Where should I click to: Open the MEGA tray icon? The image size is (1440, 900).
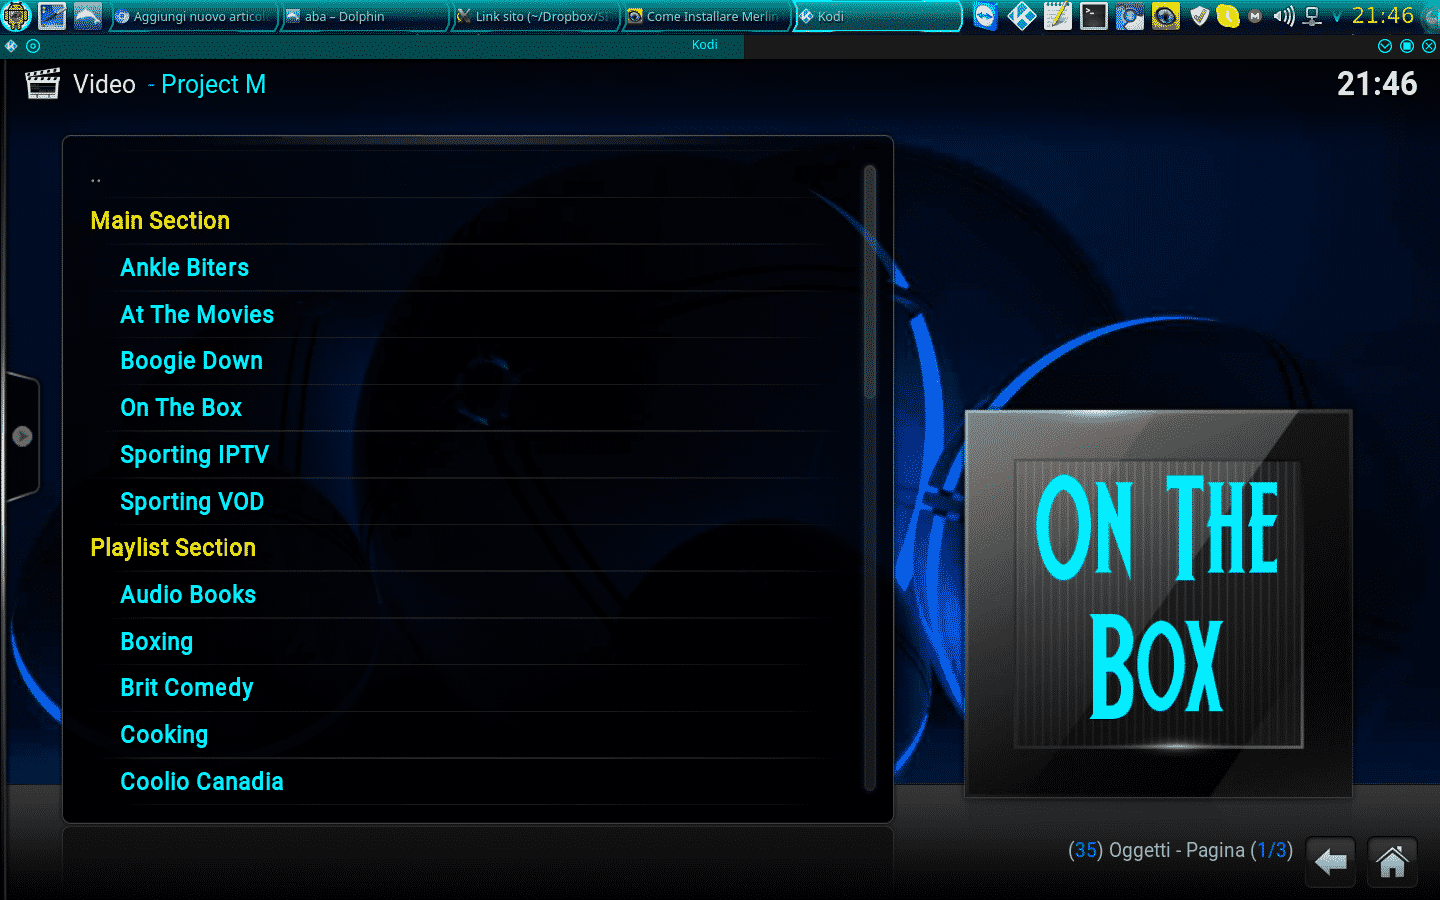[x=1255, y=16]
